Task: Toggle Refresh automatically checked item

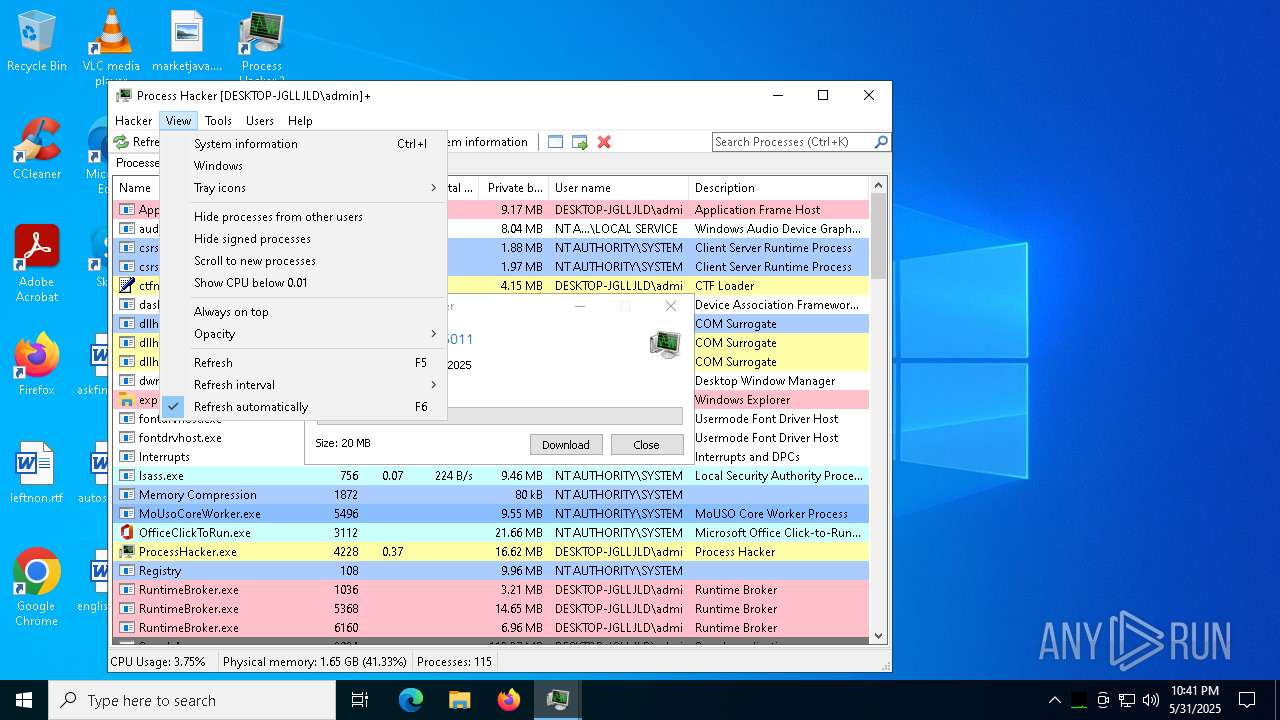Action: (303, 407)
